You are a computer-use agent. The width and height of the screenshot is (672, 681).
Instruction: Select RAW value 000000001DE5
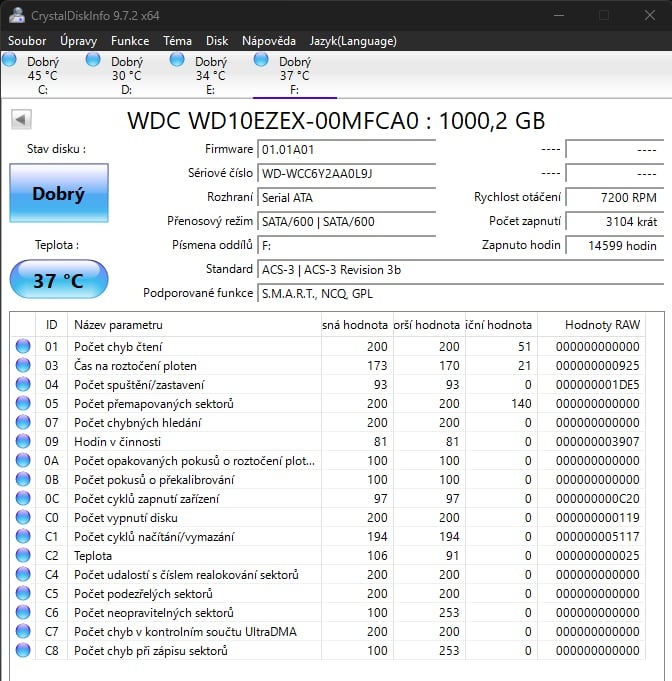click(598, 385)
